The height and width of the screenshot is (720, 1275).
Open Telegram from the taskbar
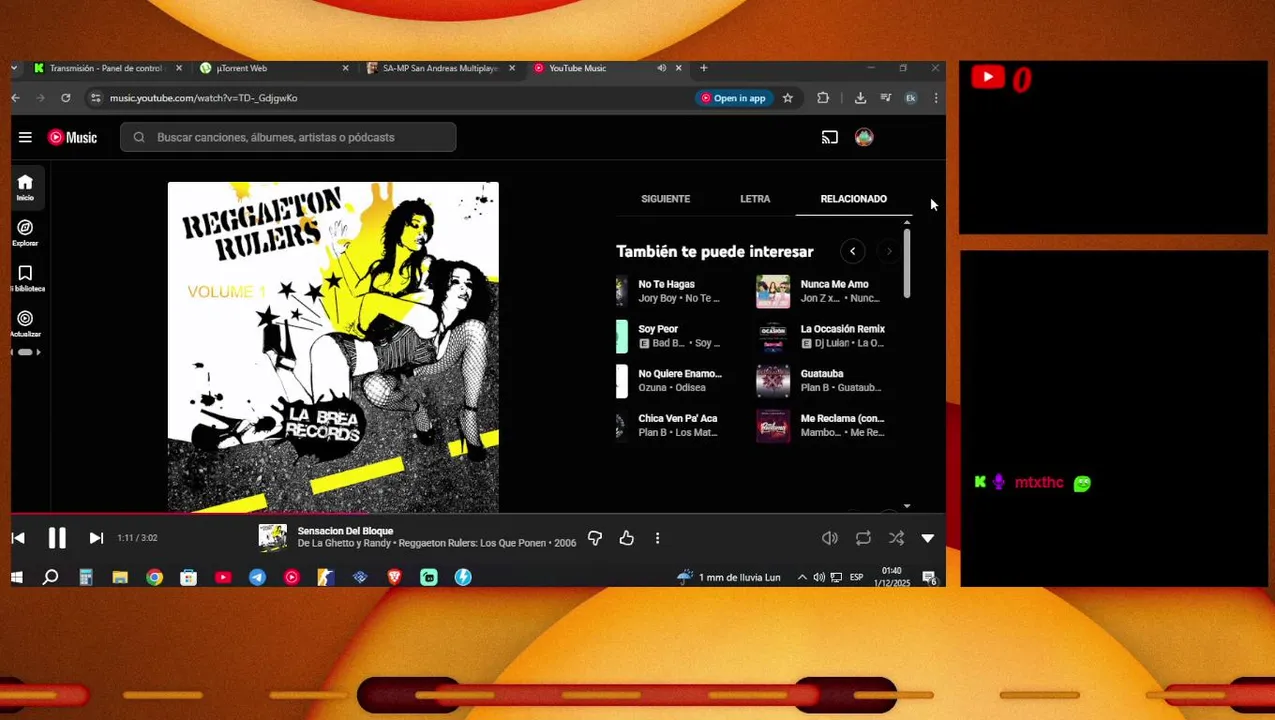pos(257,577)
